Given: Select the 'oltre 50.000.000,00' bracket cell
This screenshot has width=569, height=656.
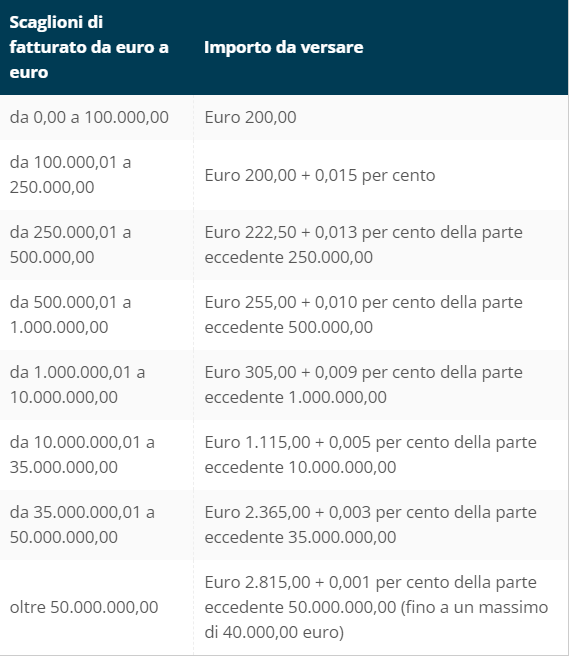Looking at the screenshot, I should click(x=97, y=607).
